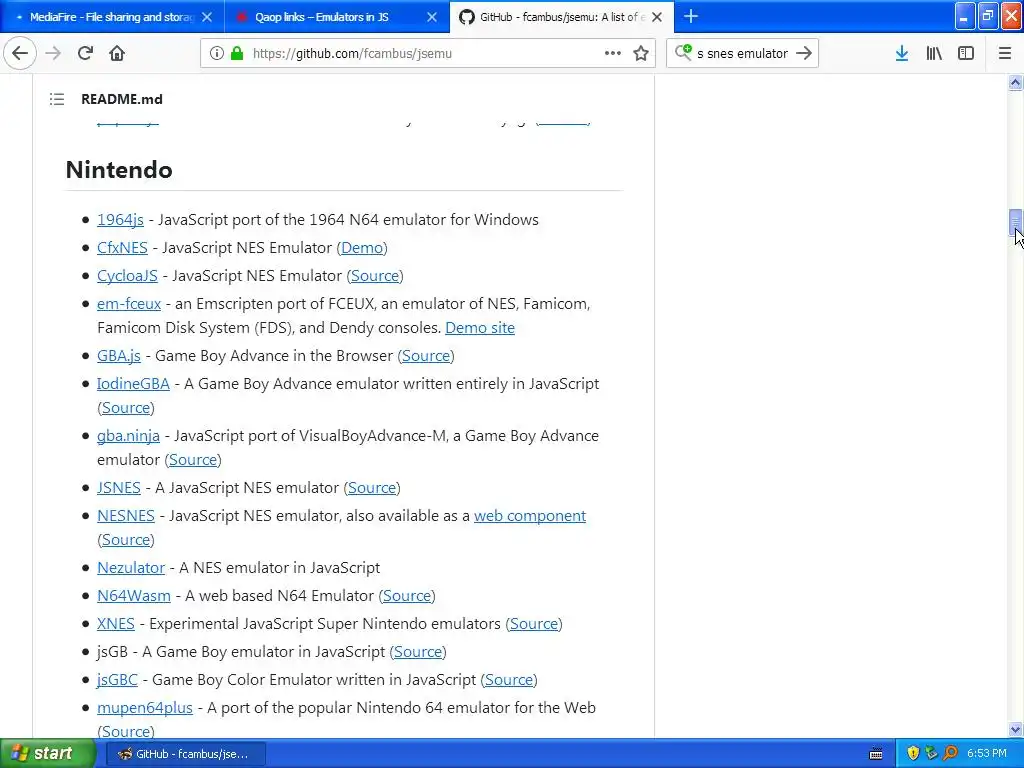Open the JSNES link
This screenshot has height=768, width=1024.
click(x=119, y=488)
